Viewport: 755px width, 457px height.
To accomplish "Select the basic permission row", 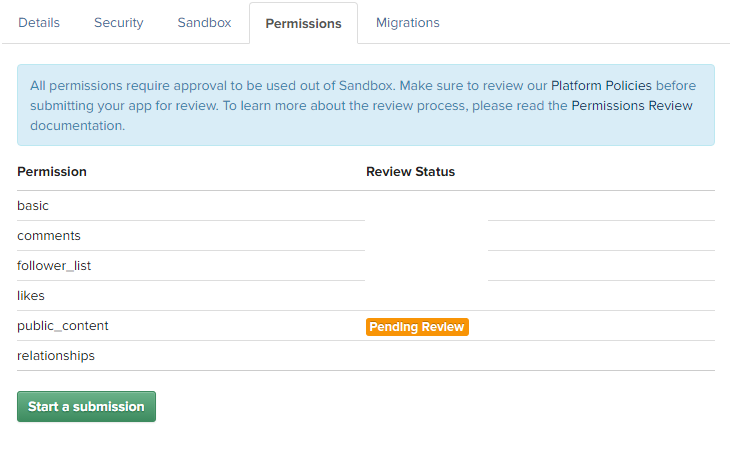I will click(x=366, y=206).
